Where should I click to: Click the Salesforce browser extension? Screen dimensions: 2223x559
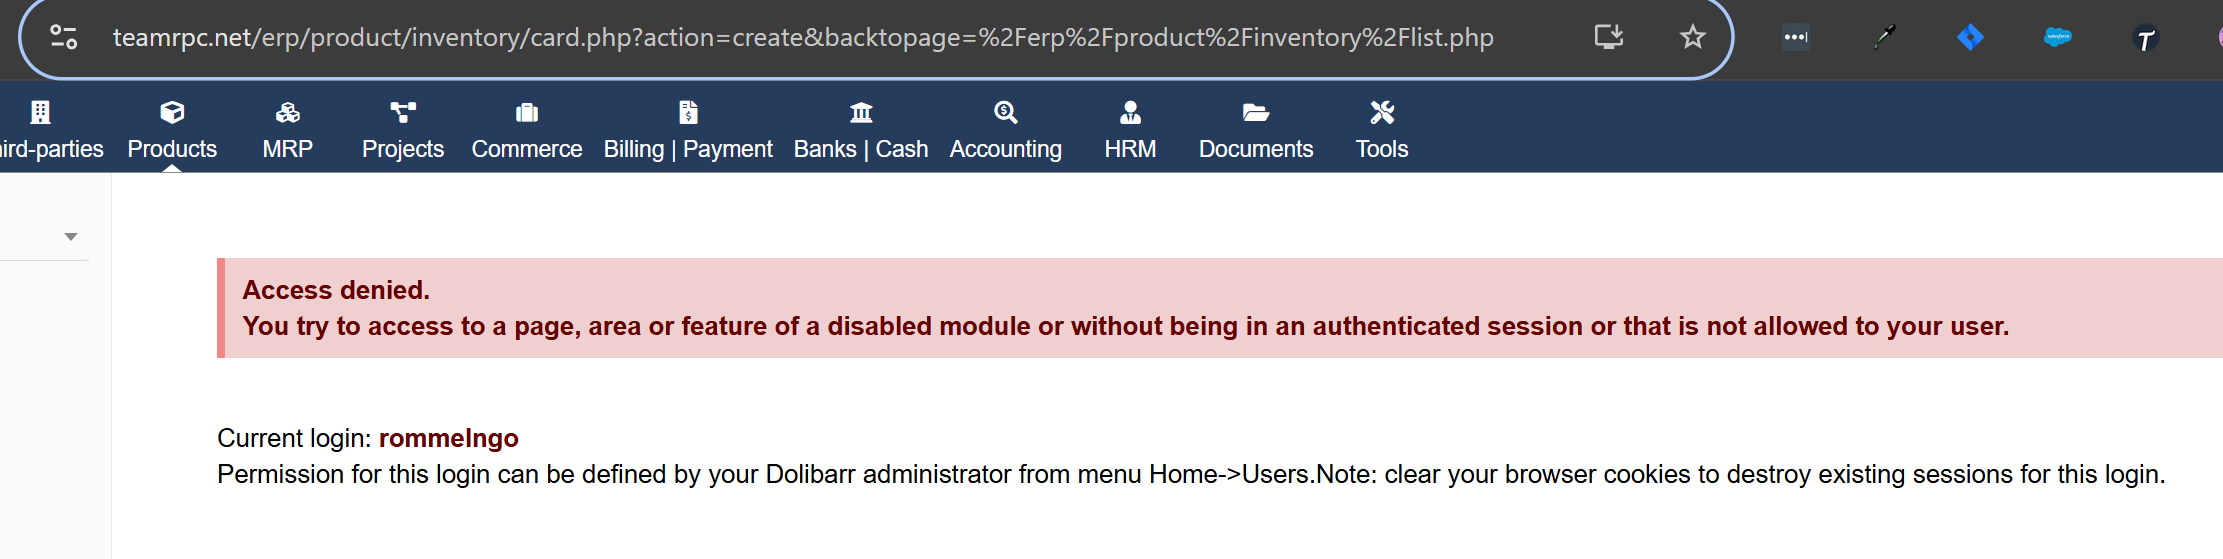click(2058, 37)
